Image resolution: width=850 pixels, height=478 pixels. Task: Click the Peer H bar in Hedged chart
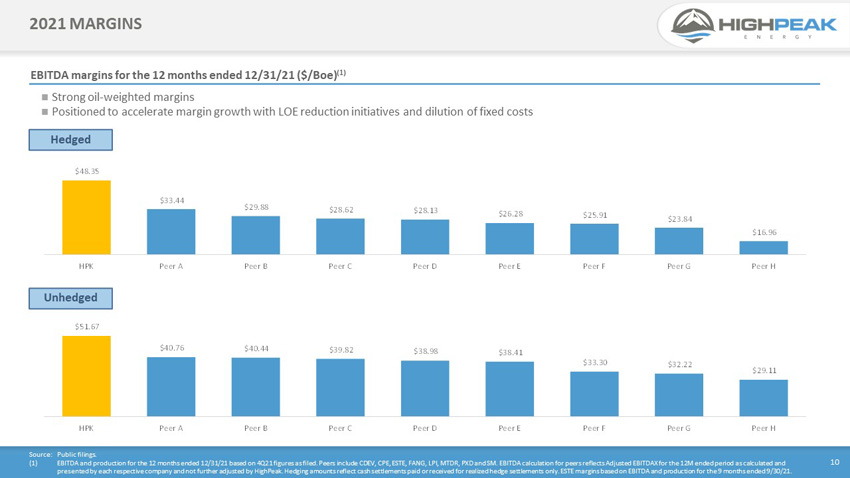tap(763, 248)
